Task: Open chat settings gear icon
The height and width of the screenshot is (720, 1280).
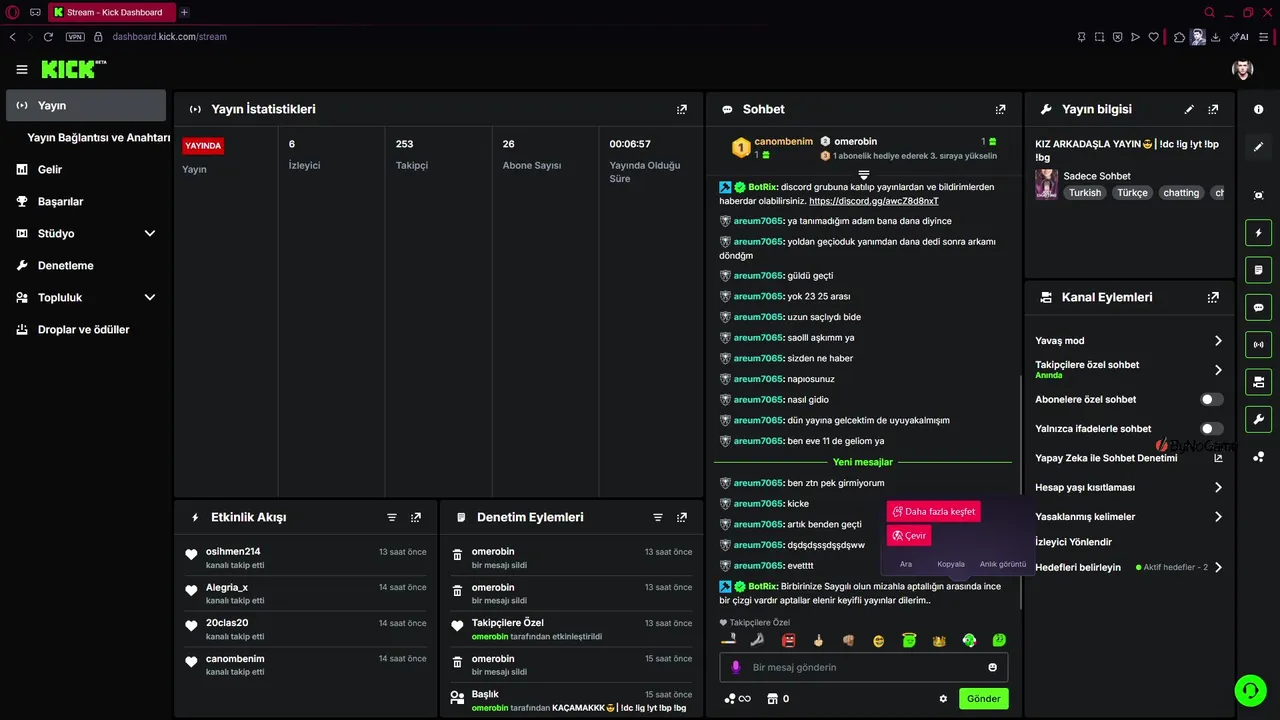Action: (943, 699)
